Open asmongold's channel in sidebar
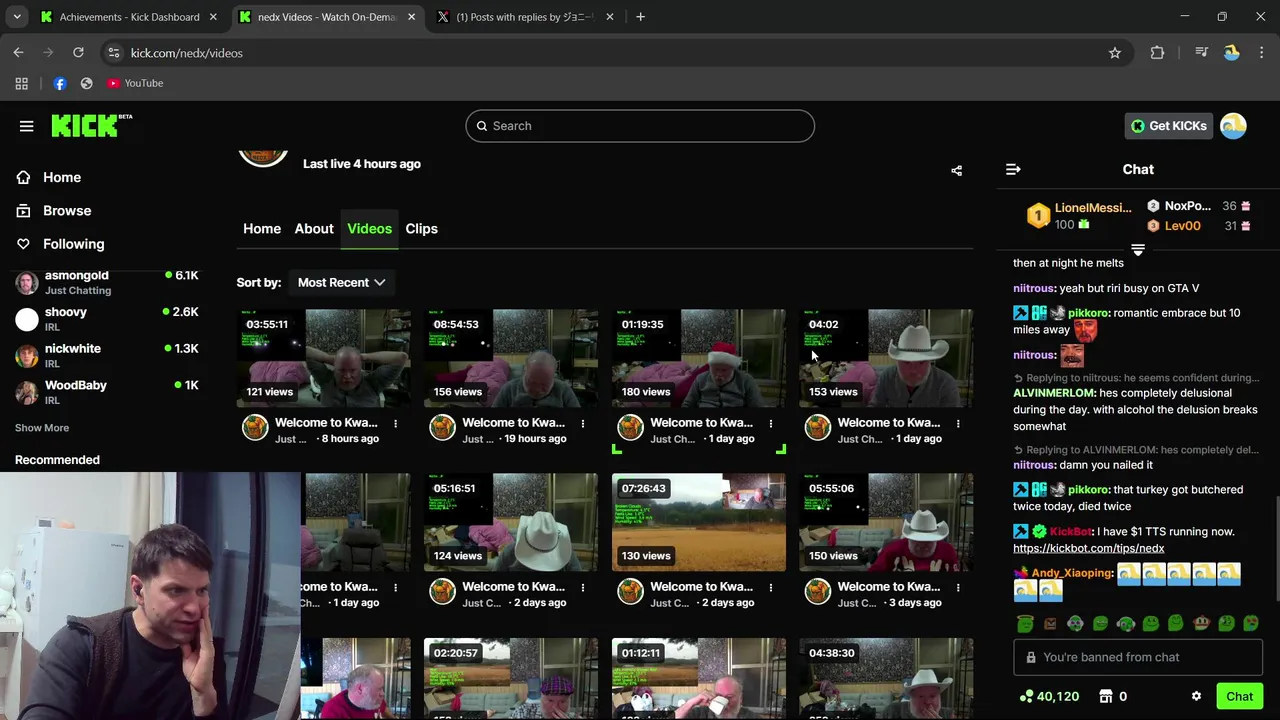This screenshot has height=720, width=1280. click(x=107, y=283)
